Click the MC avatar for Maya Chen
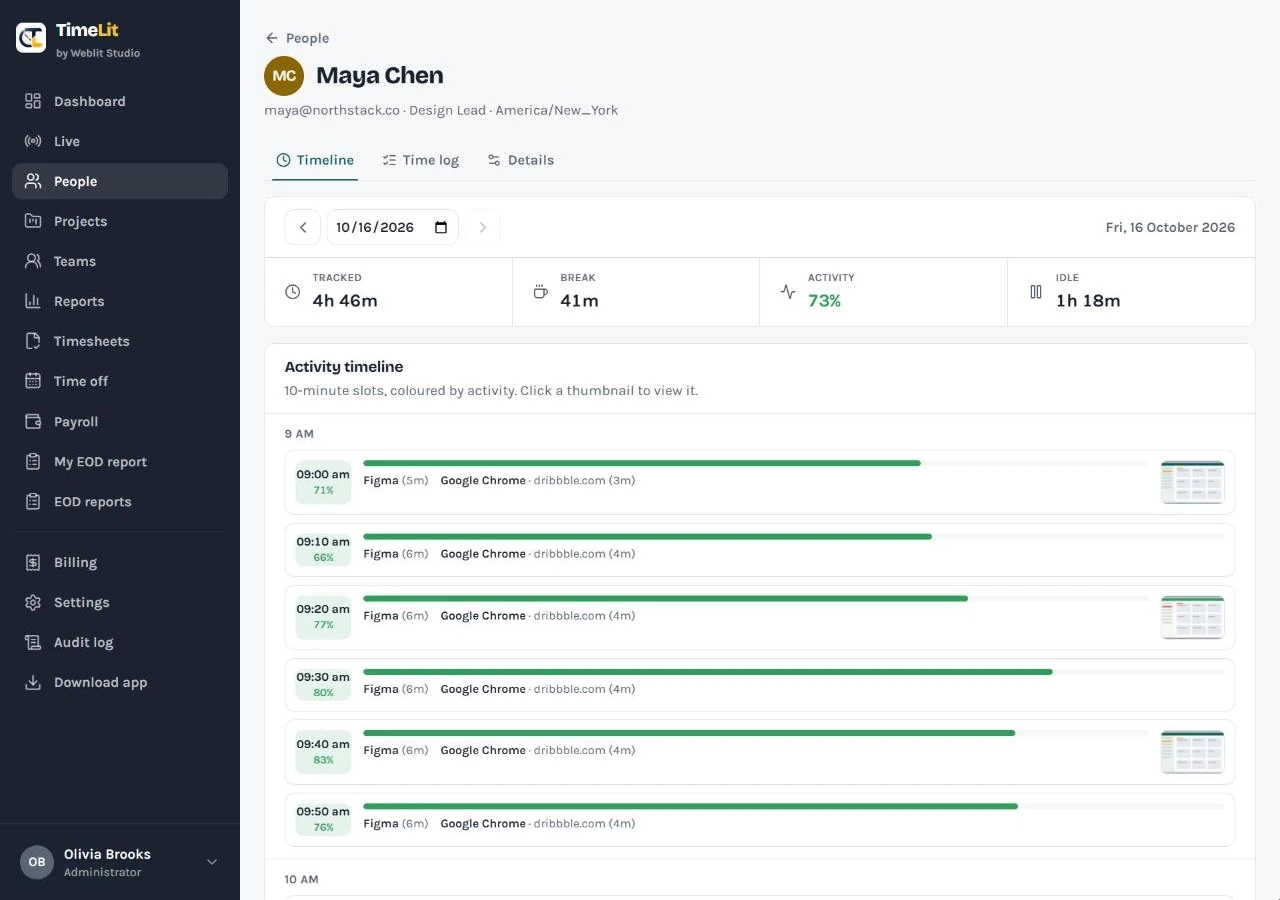Viewport: 1280px width, 900px height. click(x=284, y=76)
